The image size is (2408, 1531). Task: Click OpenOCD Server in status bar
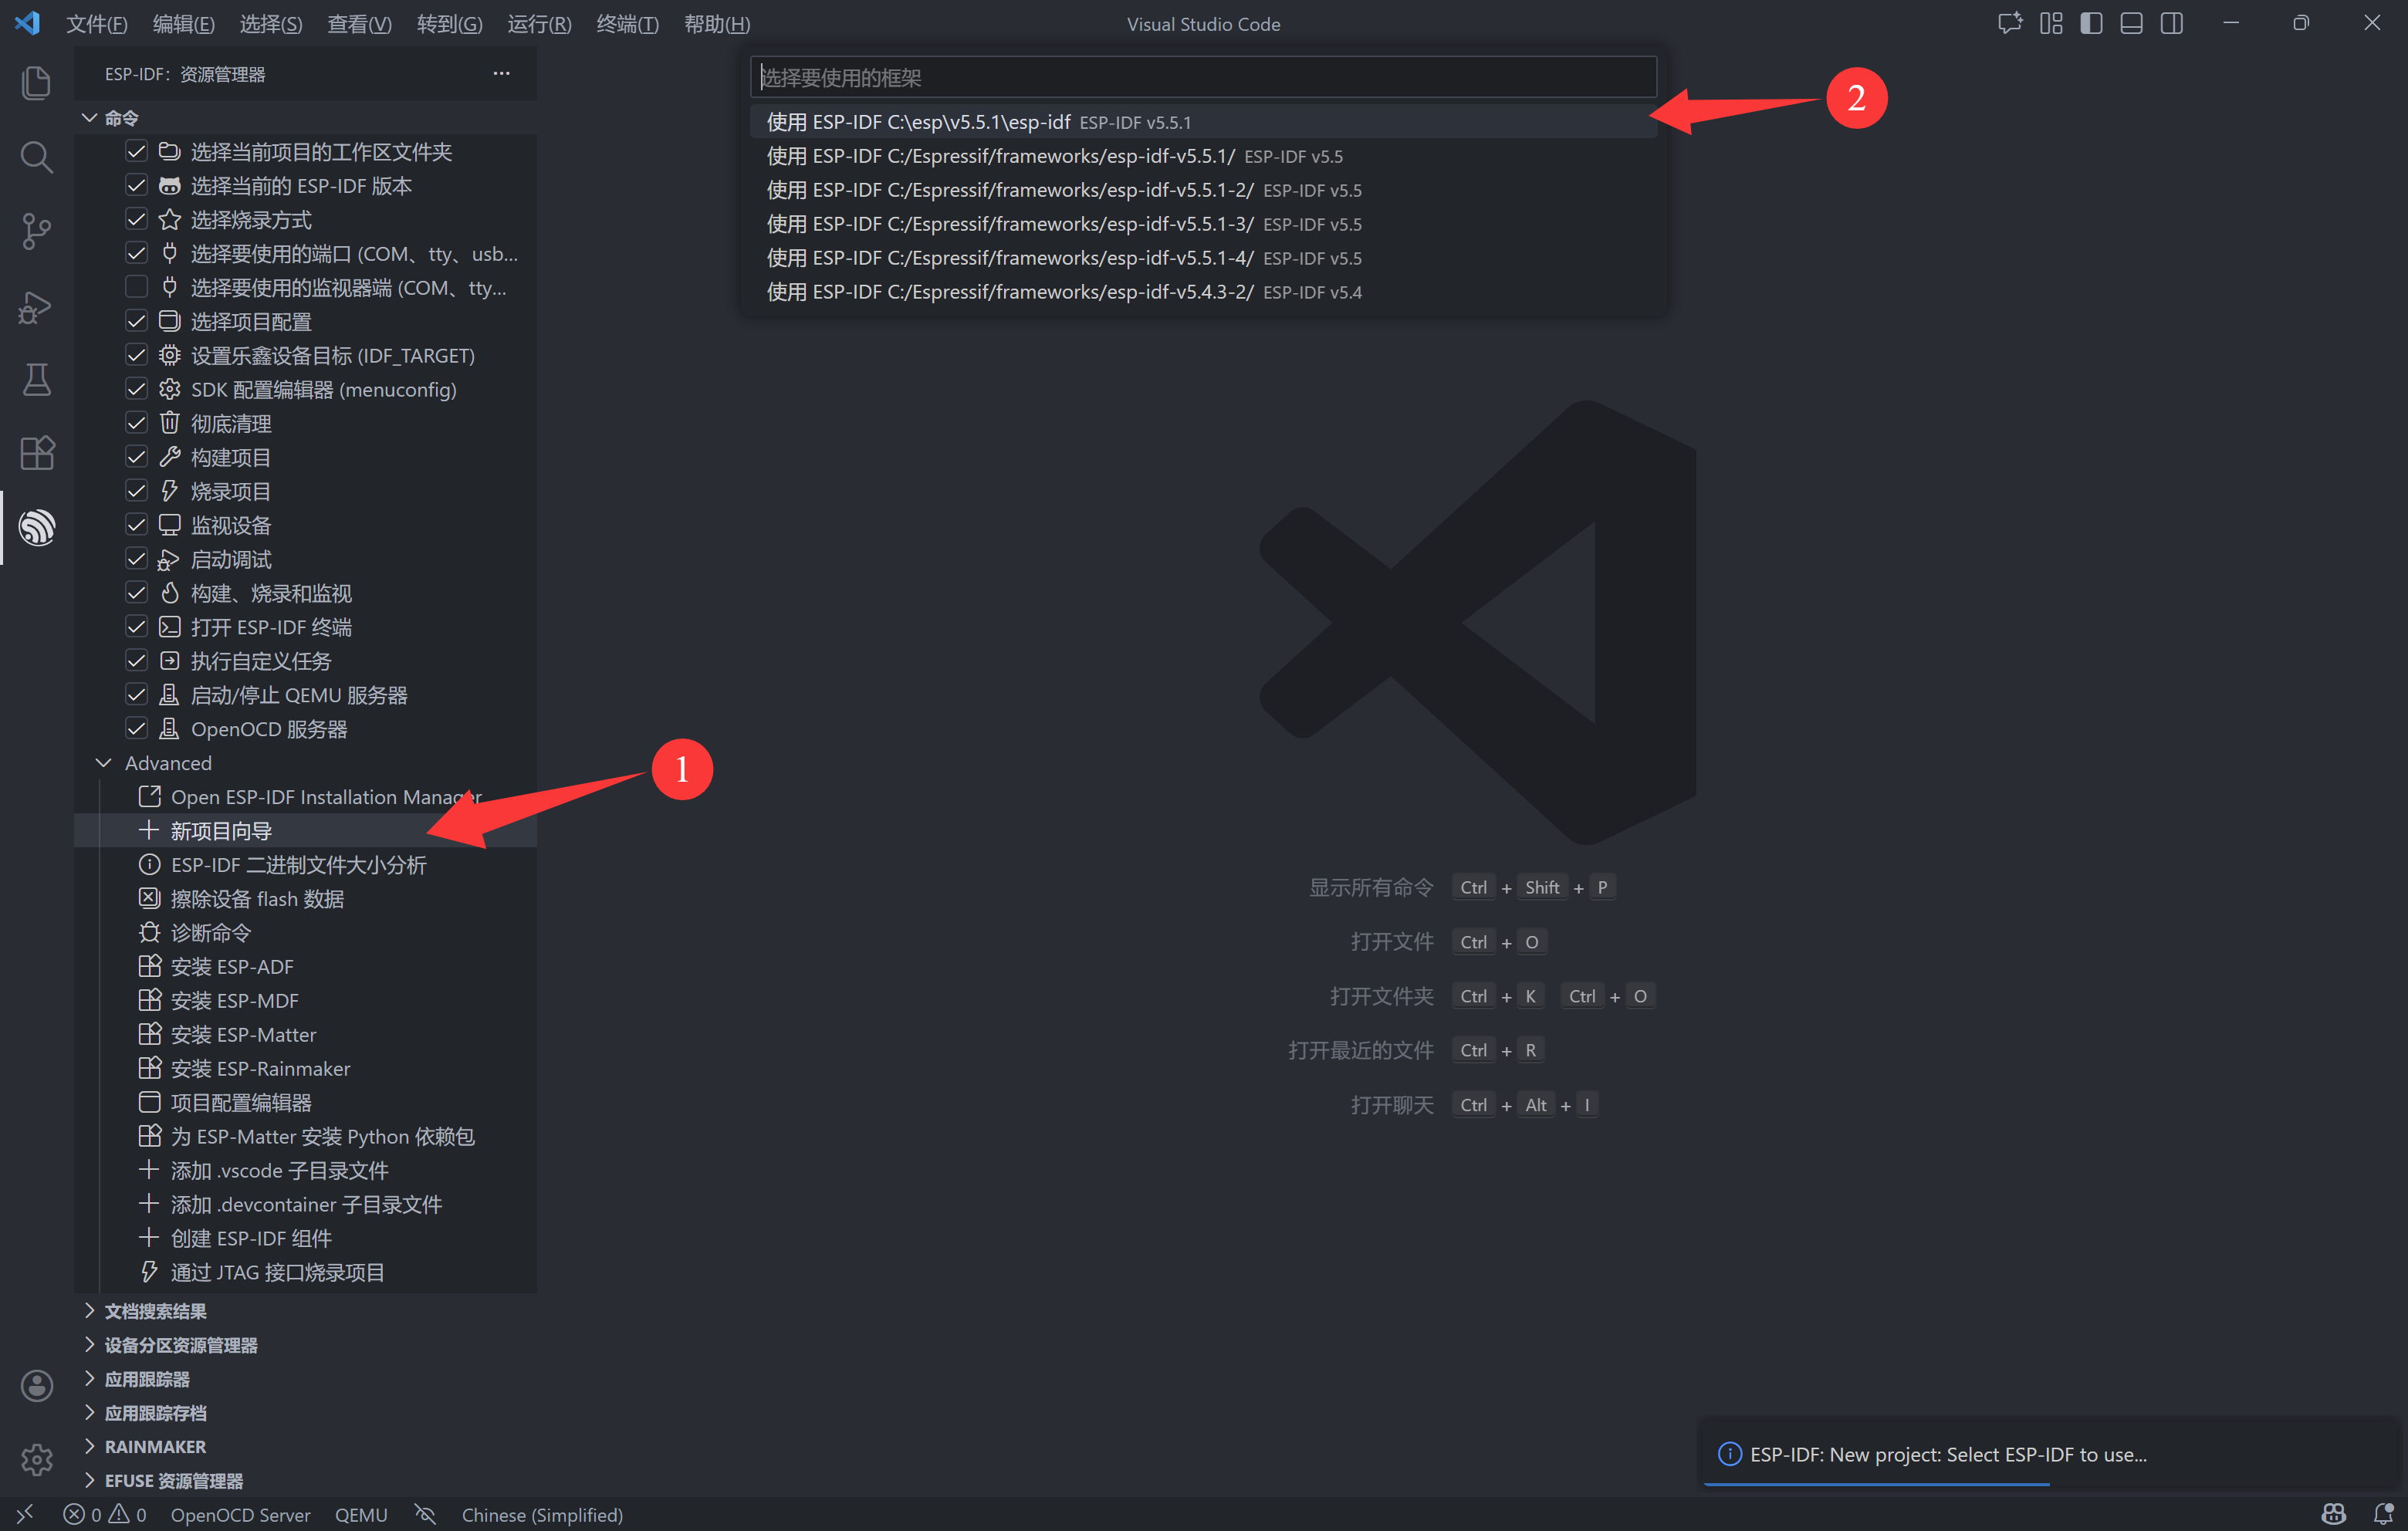coord(240,1514)
